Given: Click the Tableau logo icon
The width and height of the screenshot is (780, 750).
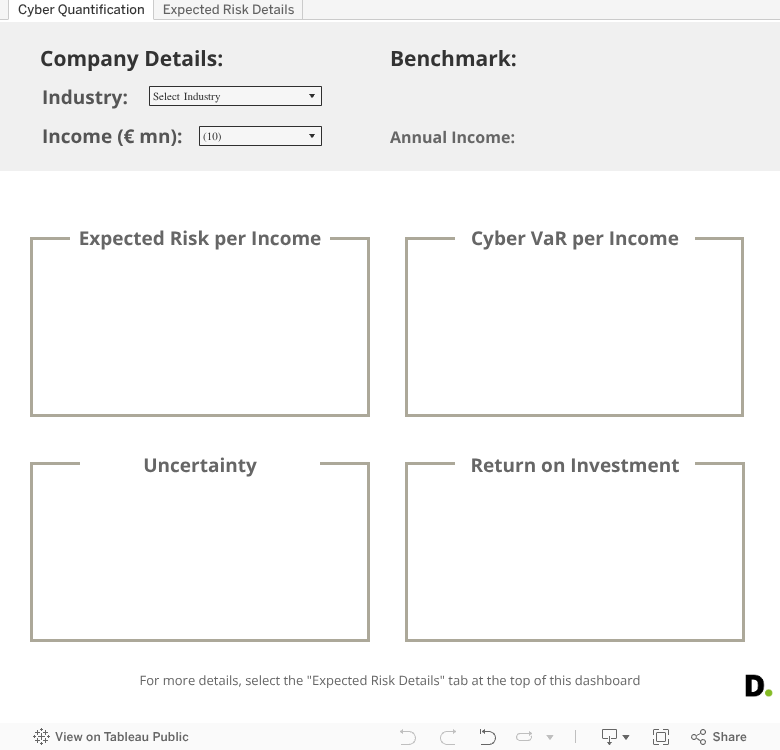Looking at the screenshot, I should point(41,737).
